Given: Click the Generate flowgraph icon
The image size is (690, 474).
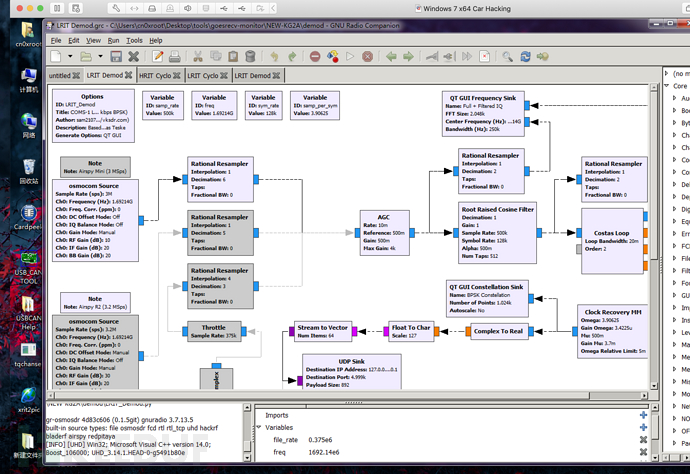Looking at the screenshot, I should tap(334, 57).
